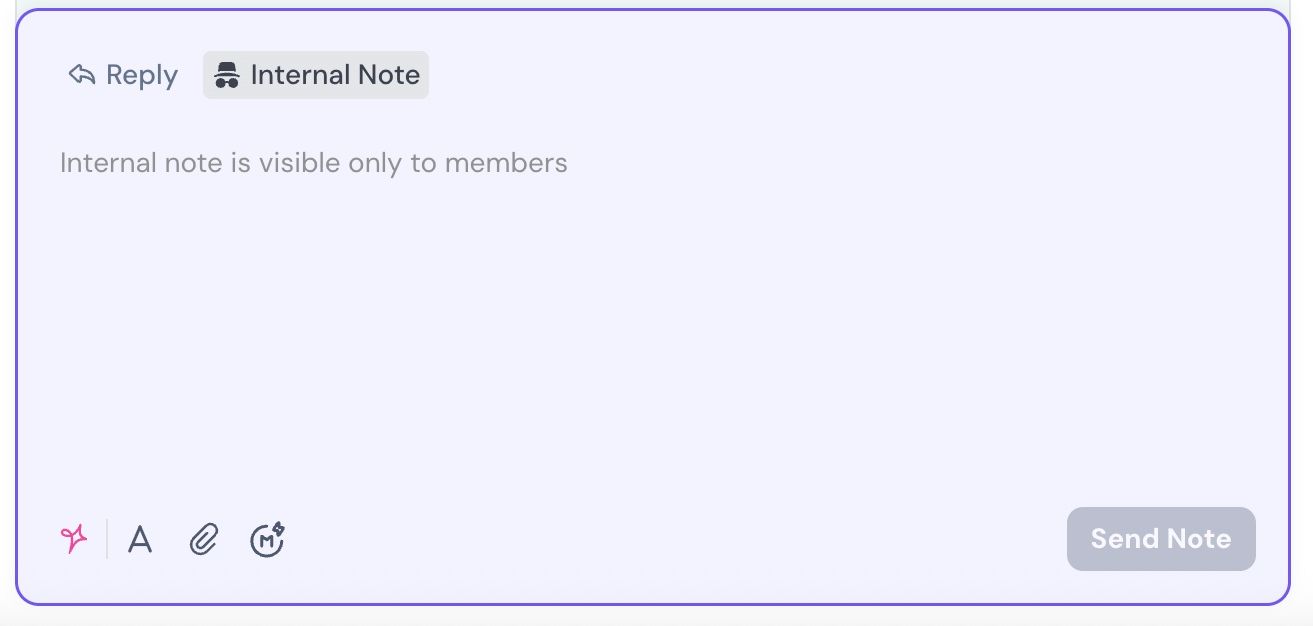Click the "Reply" text label
The image size is (1313, 626).
coord(142,75)
